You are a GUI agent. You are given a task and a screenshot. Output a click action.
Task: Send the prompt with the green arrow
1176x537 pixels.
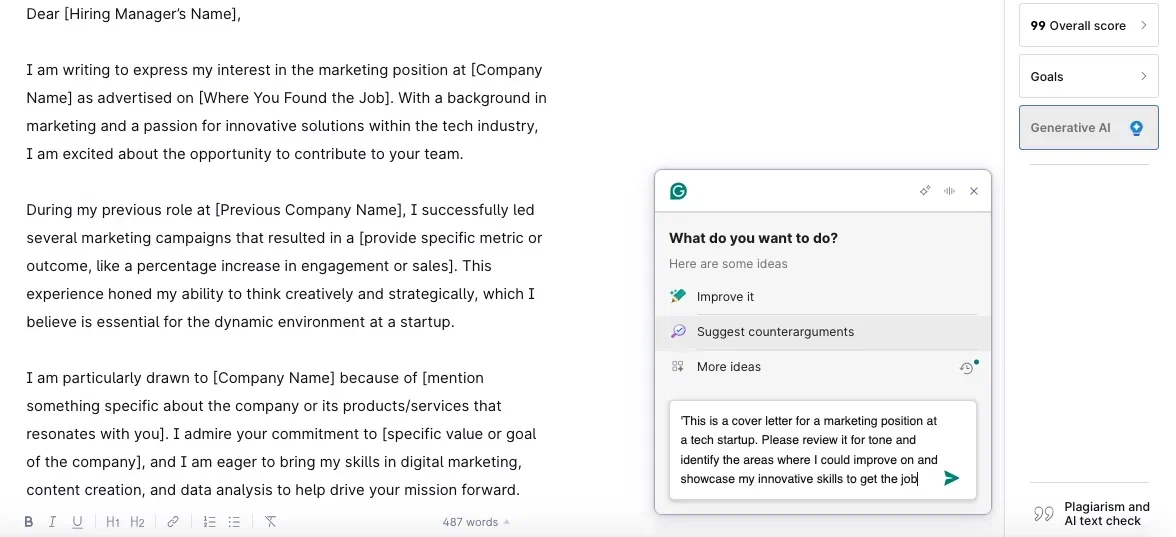point(951,478)
